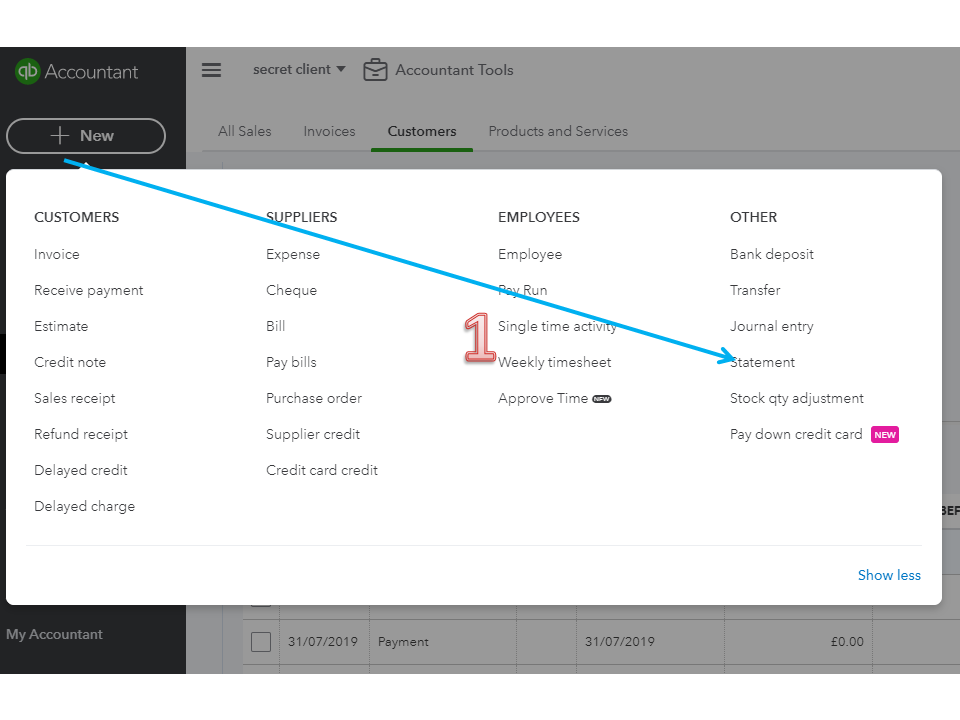This screenshot has width=960, height=720.
Task: Select the Customers tab
Action: [x=422, y=131]
